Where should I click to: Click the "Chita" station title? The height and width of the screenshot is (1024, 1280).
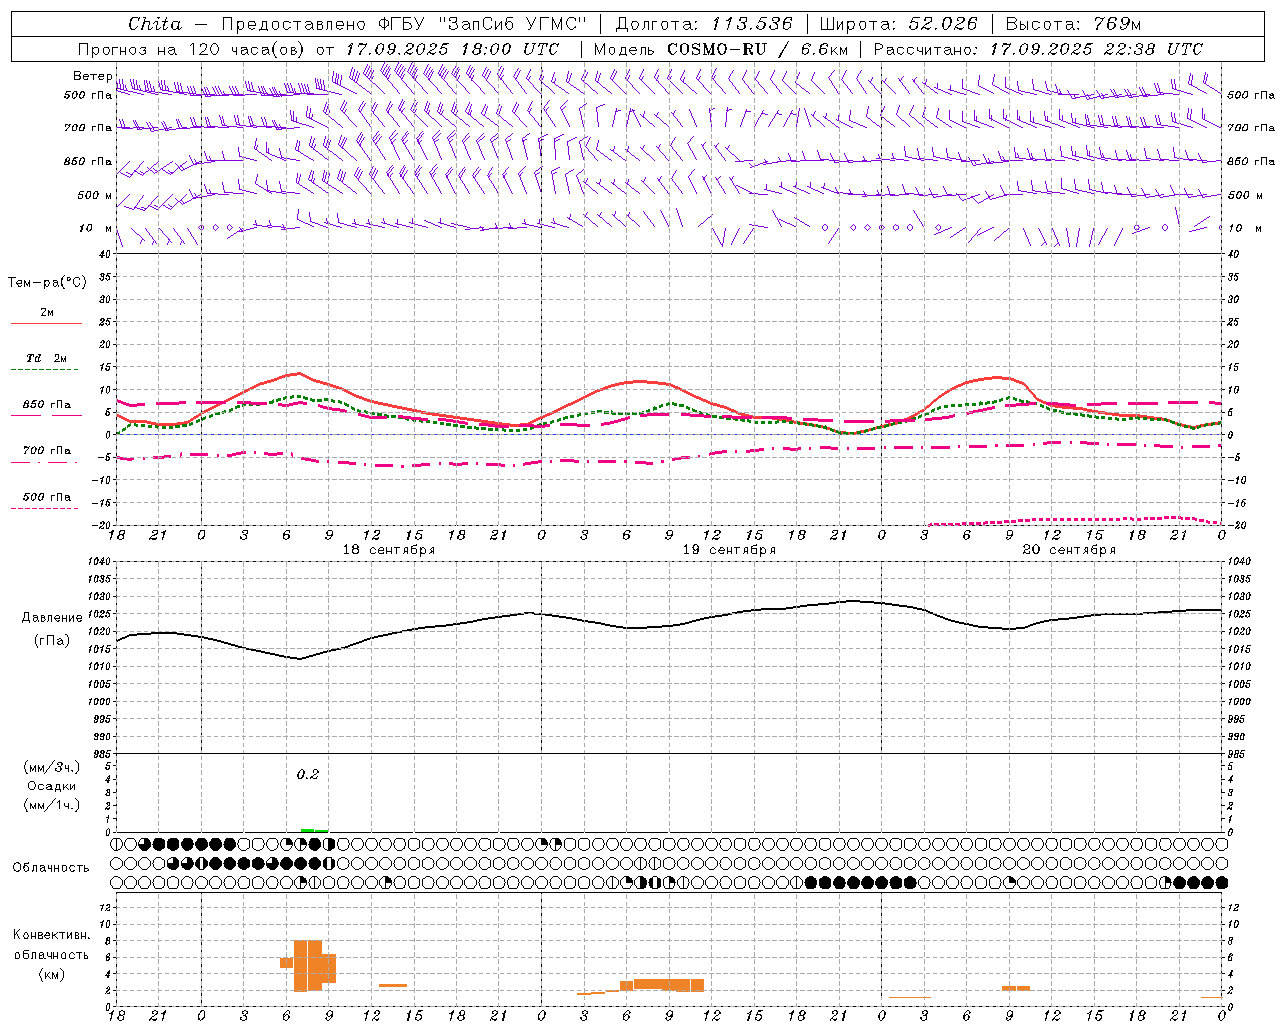pos(155,24)
